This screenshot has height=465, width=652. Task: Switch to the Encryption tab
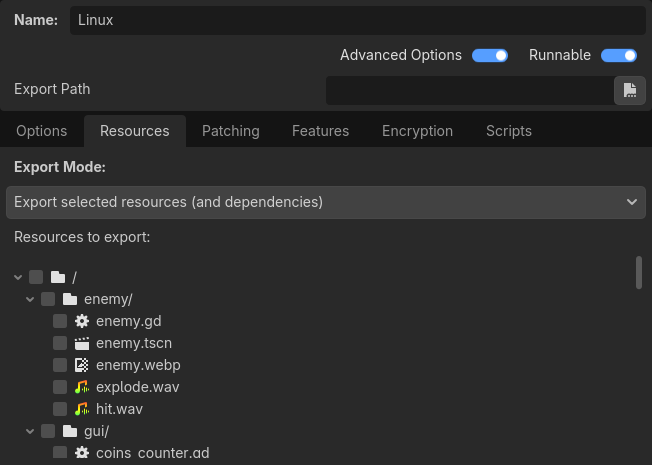tap(417, 131)
